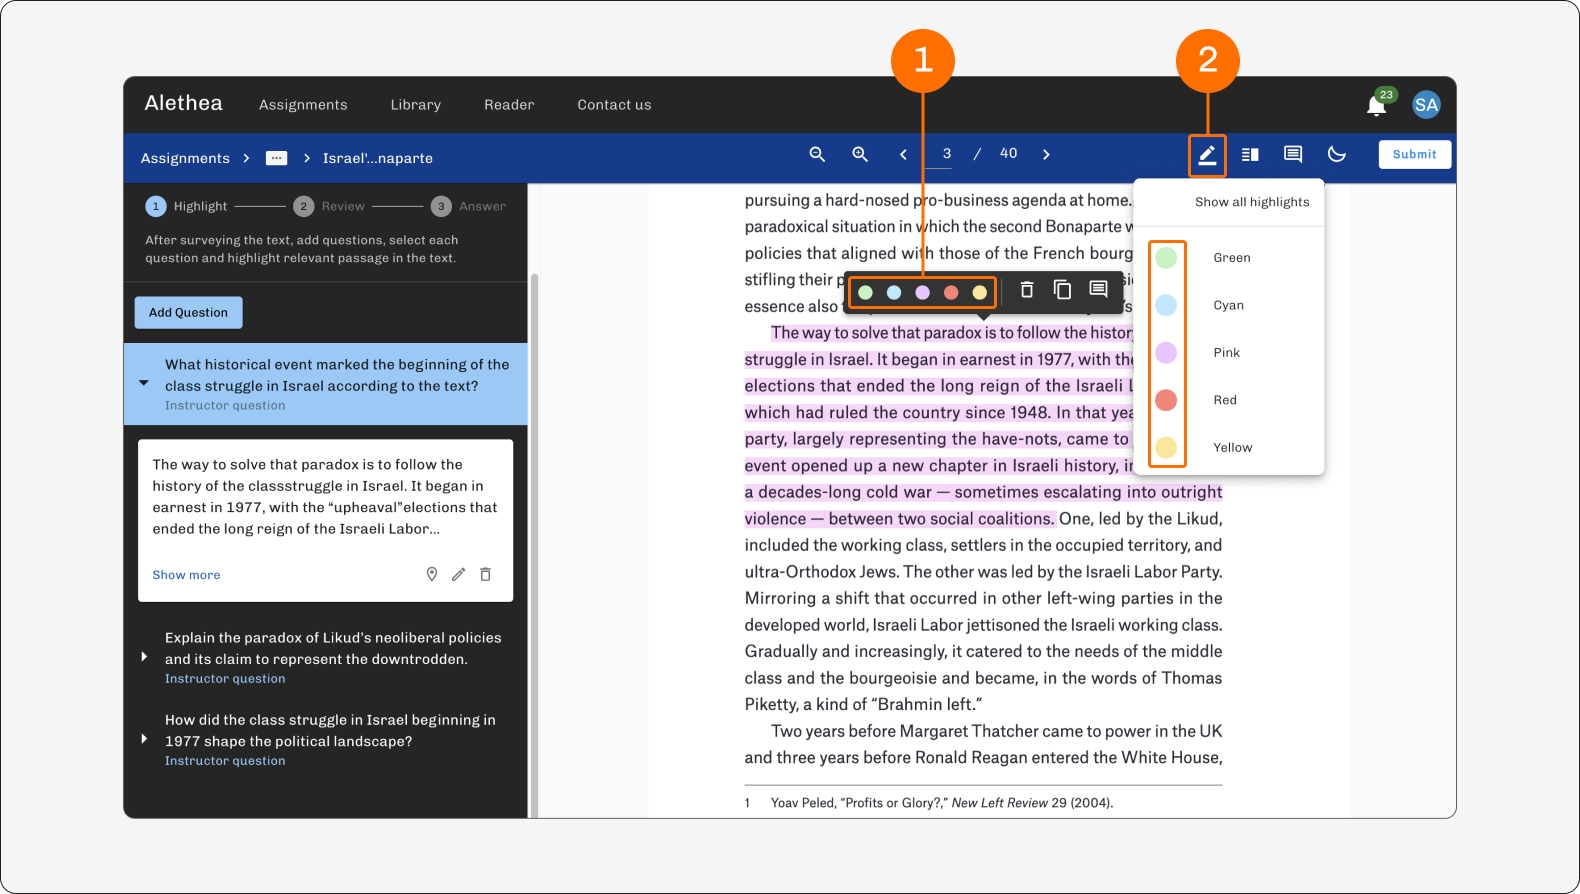Delete highlight using popup trash icon
This screenshot has height=894, width=1580.
tap(1027, 290)
